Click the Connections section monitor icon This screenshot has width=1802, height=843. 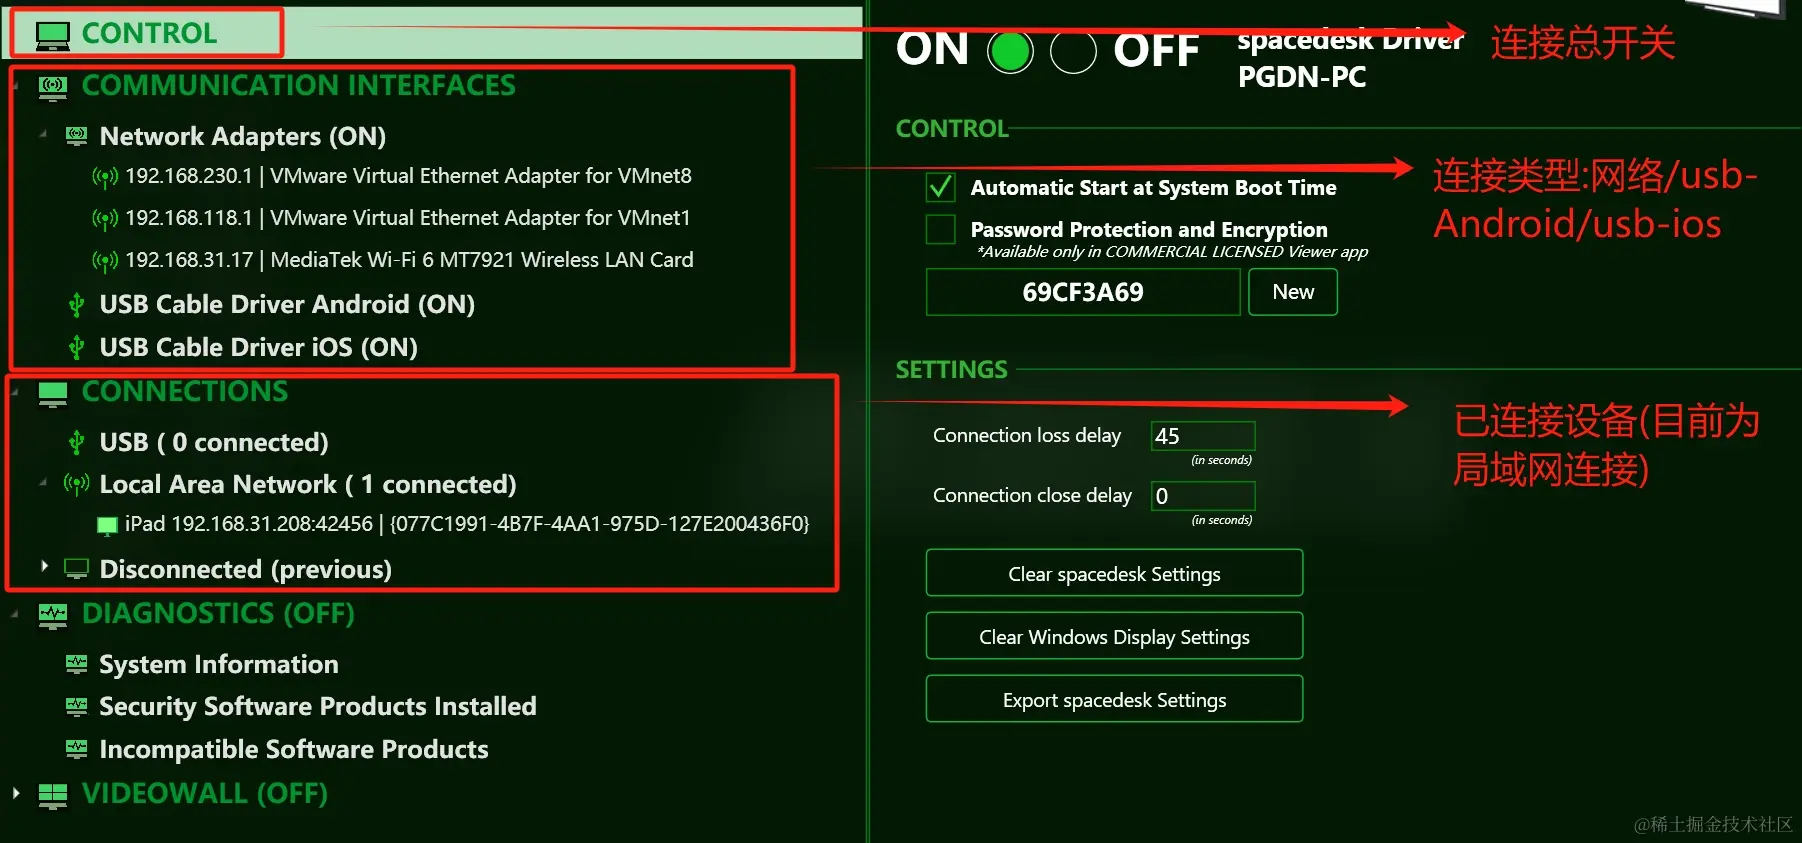[x=53, y=394]
